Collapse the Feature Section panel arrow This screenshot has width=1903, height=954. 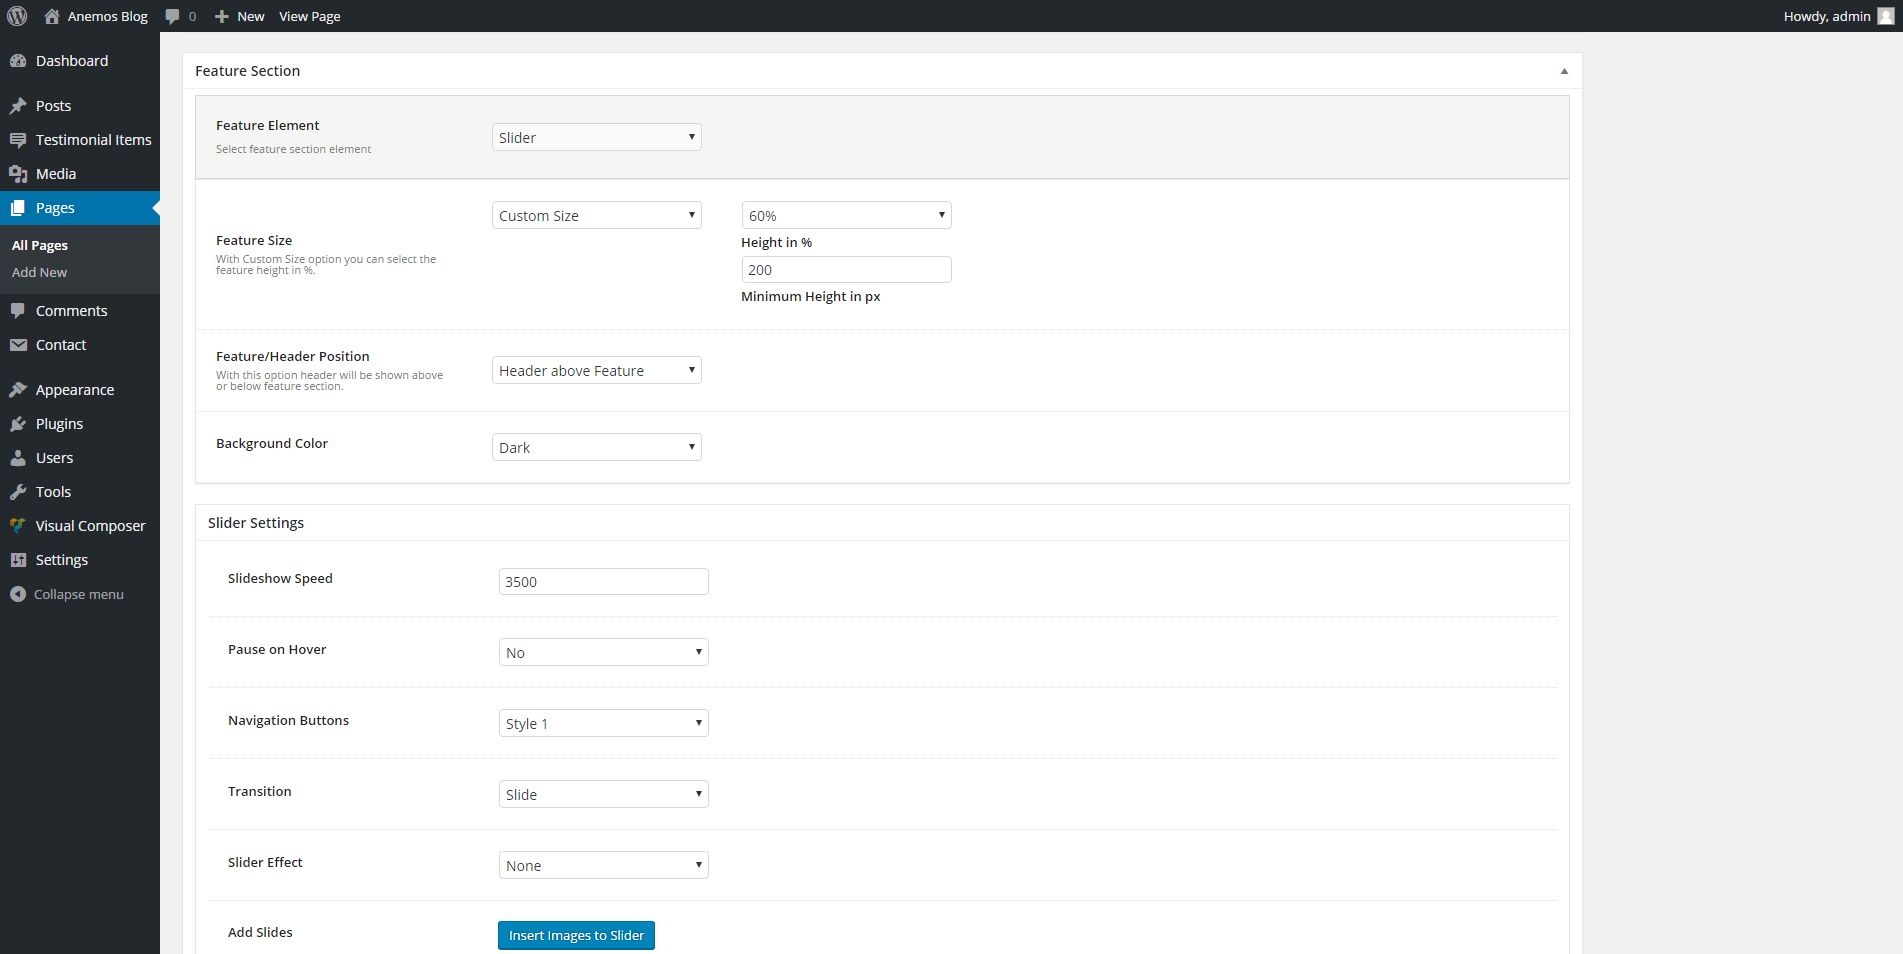[x=1564, y=71]
